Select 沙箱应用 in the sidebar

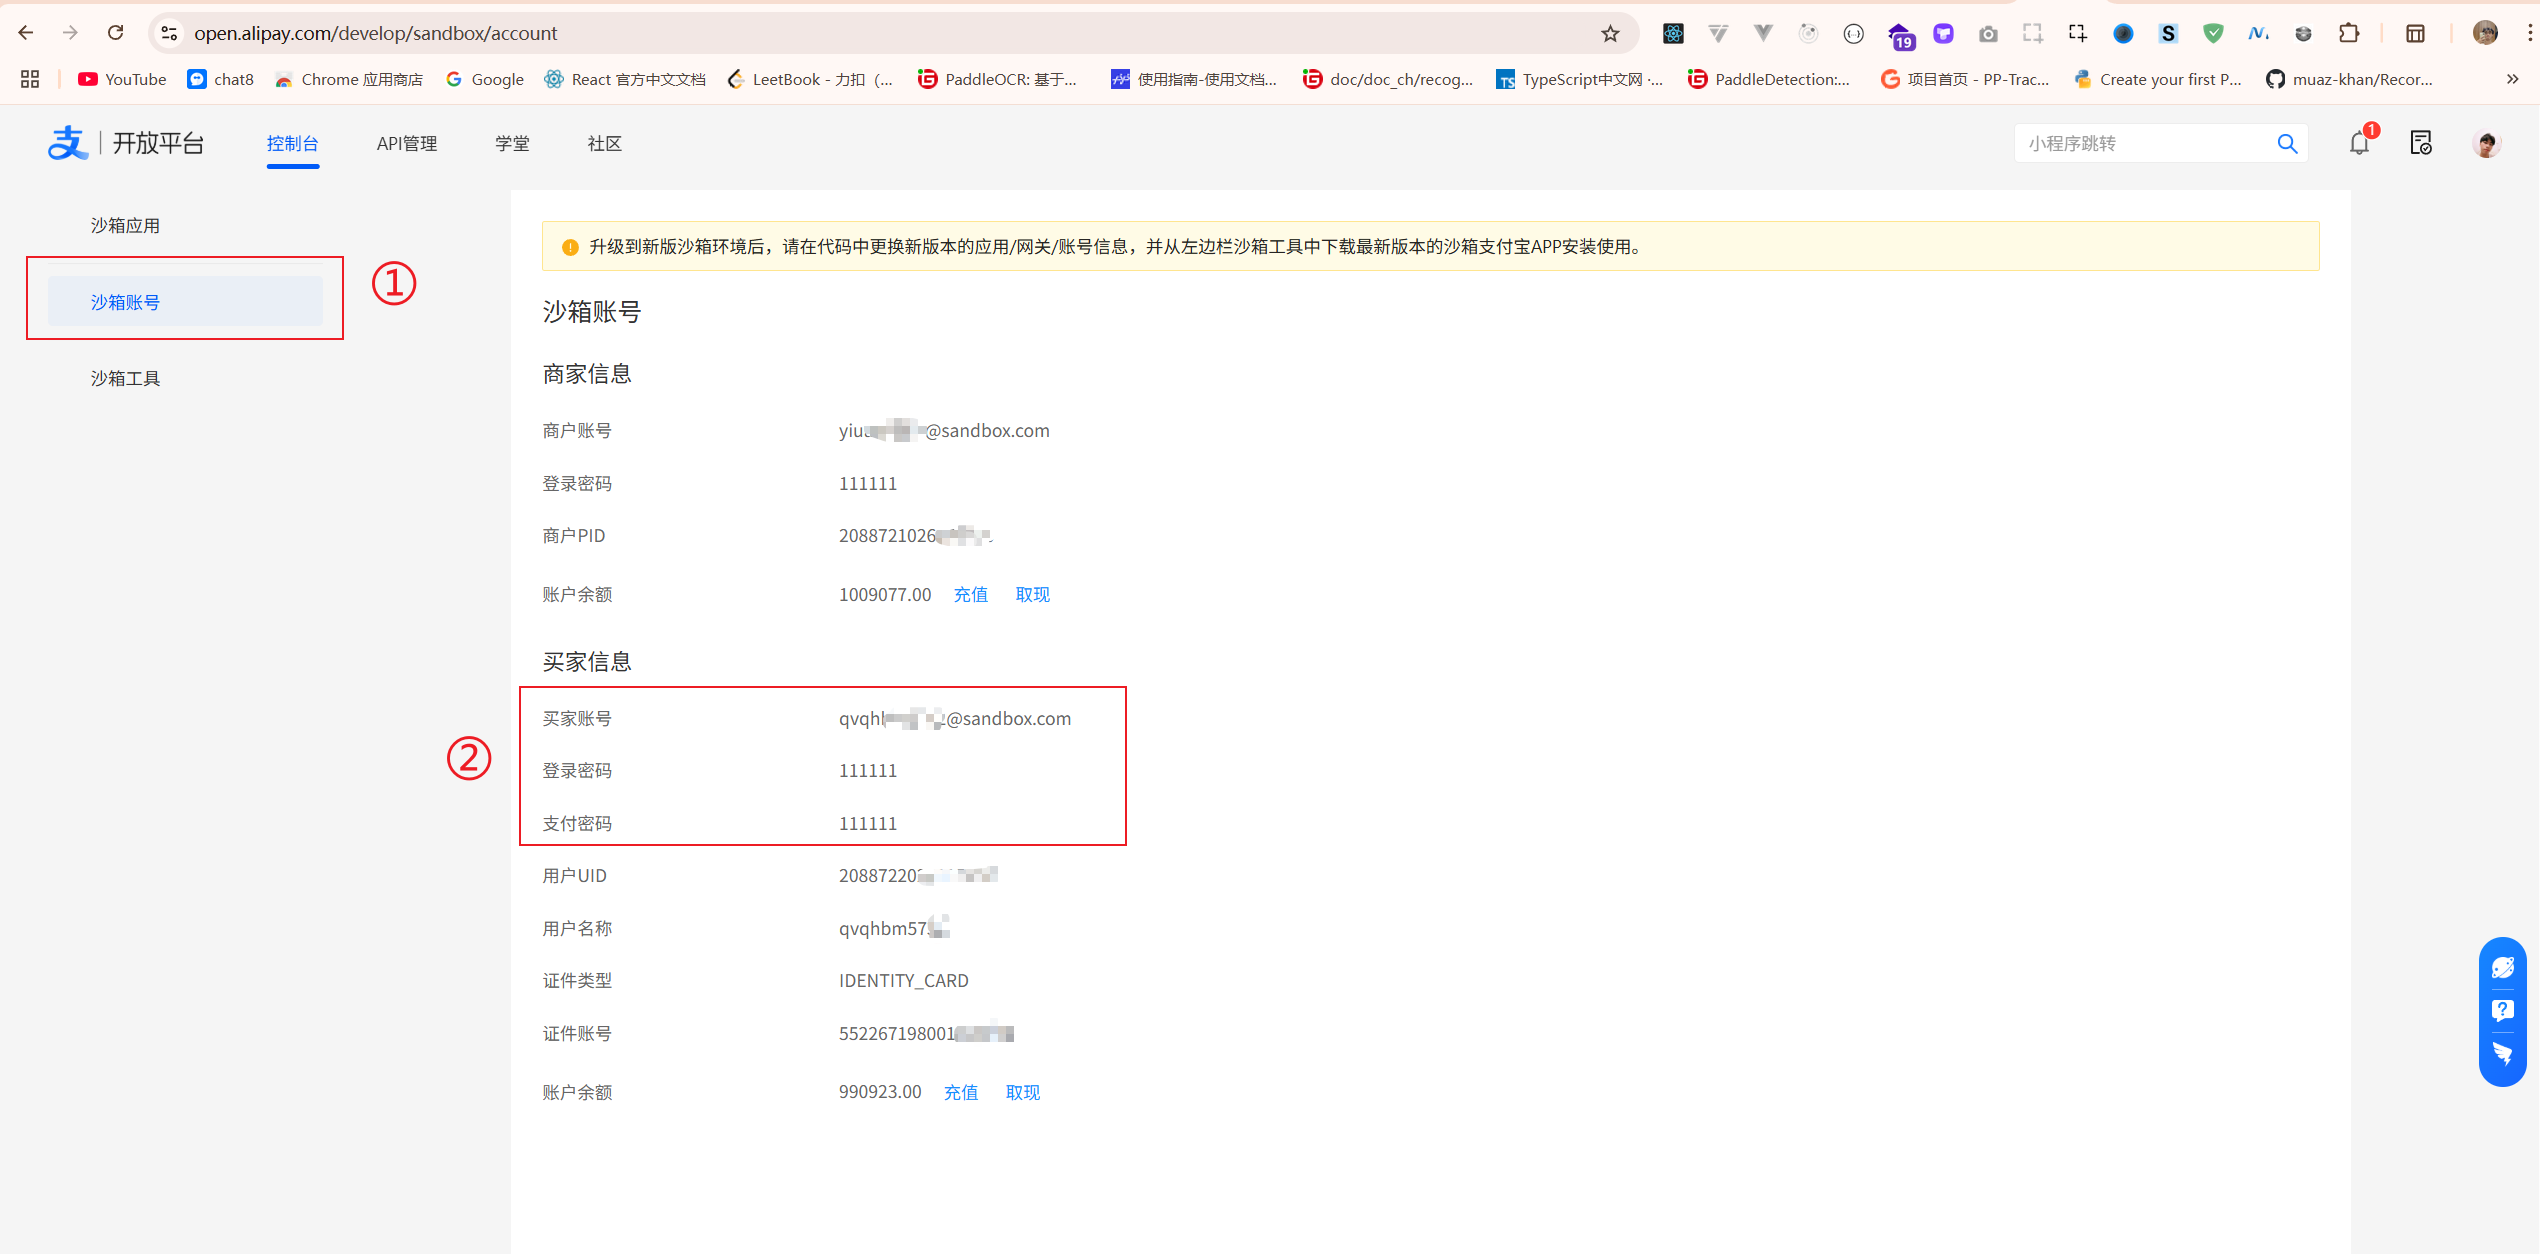126,225
